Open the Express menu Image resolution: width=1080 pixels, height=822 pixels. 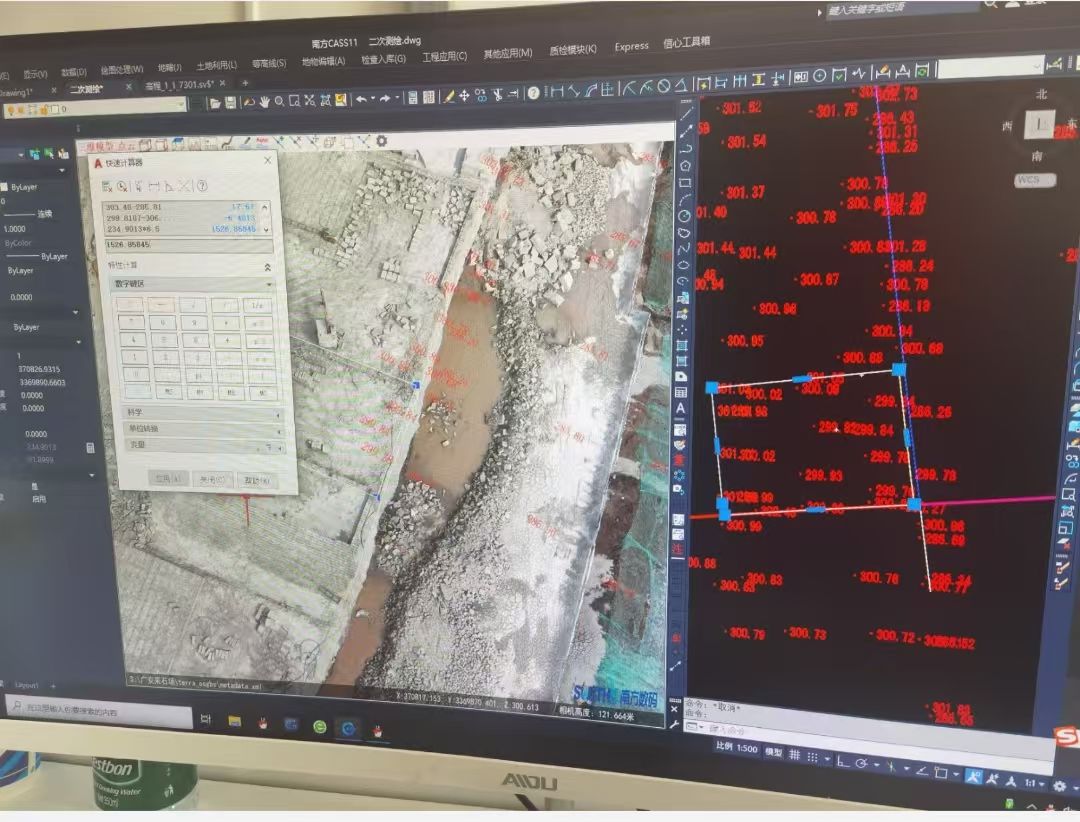pyautogui.click(x=632, y=46)
